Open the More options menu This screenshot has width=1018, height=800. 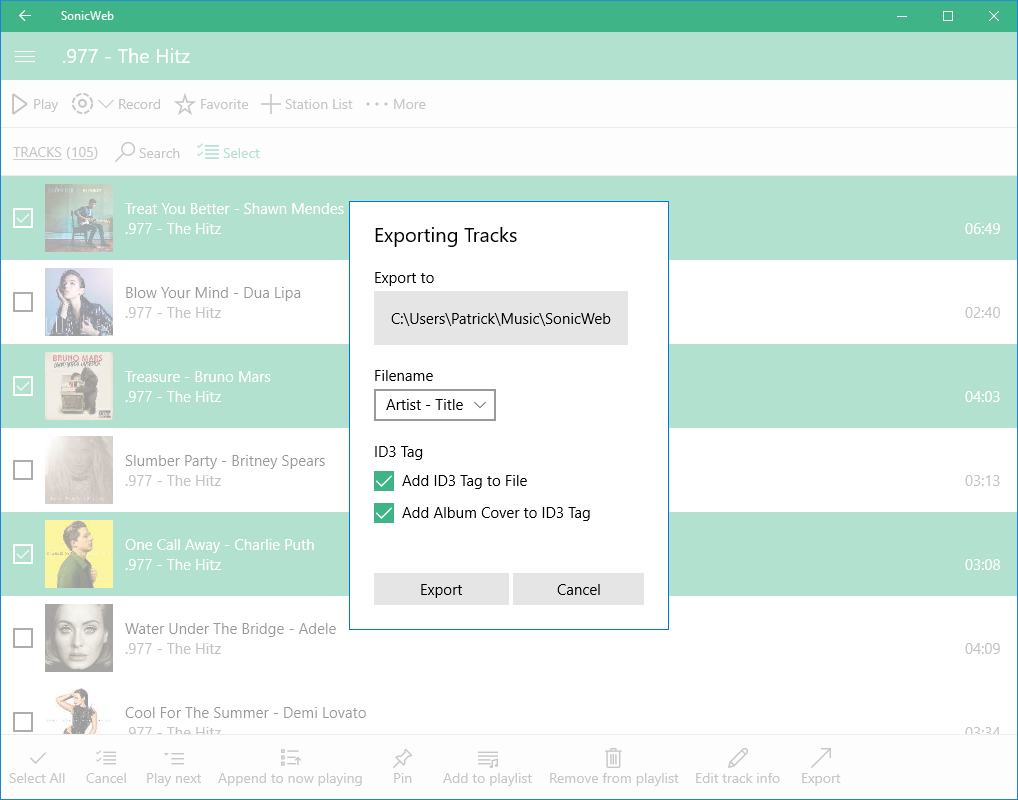(396, 104)
